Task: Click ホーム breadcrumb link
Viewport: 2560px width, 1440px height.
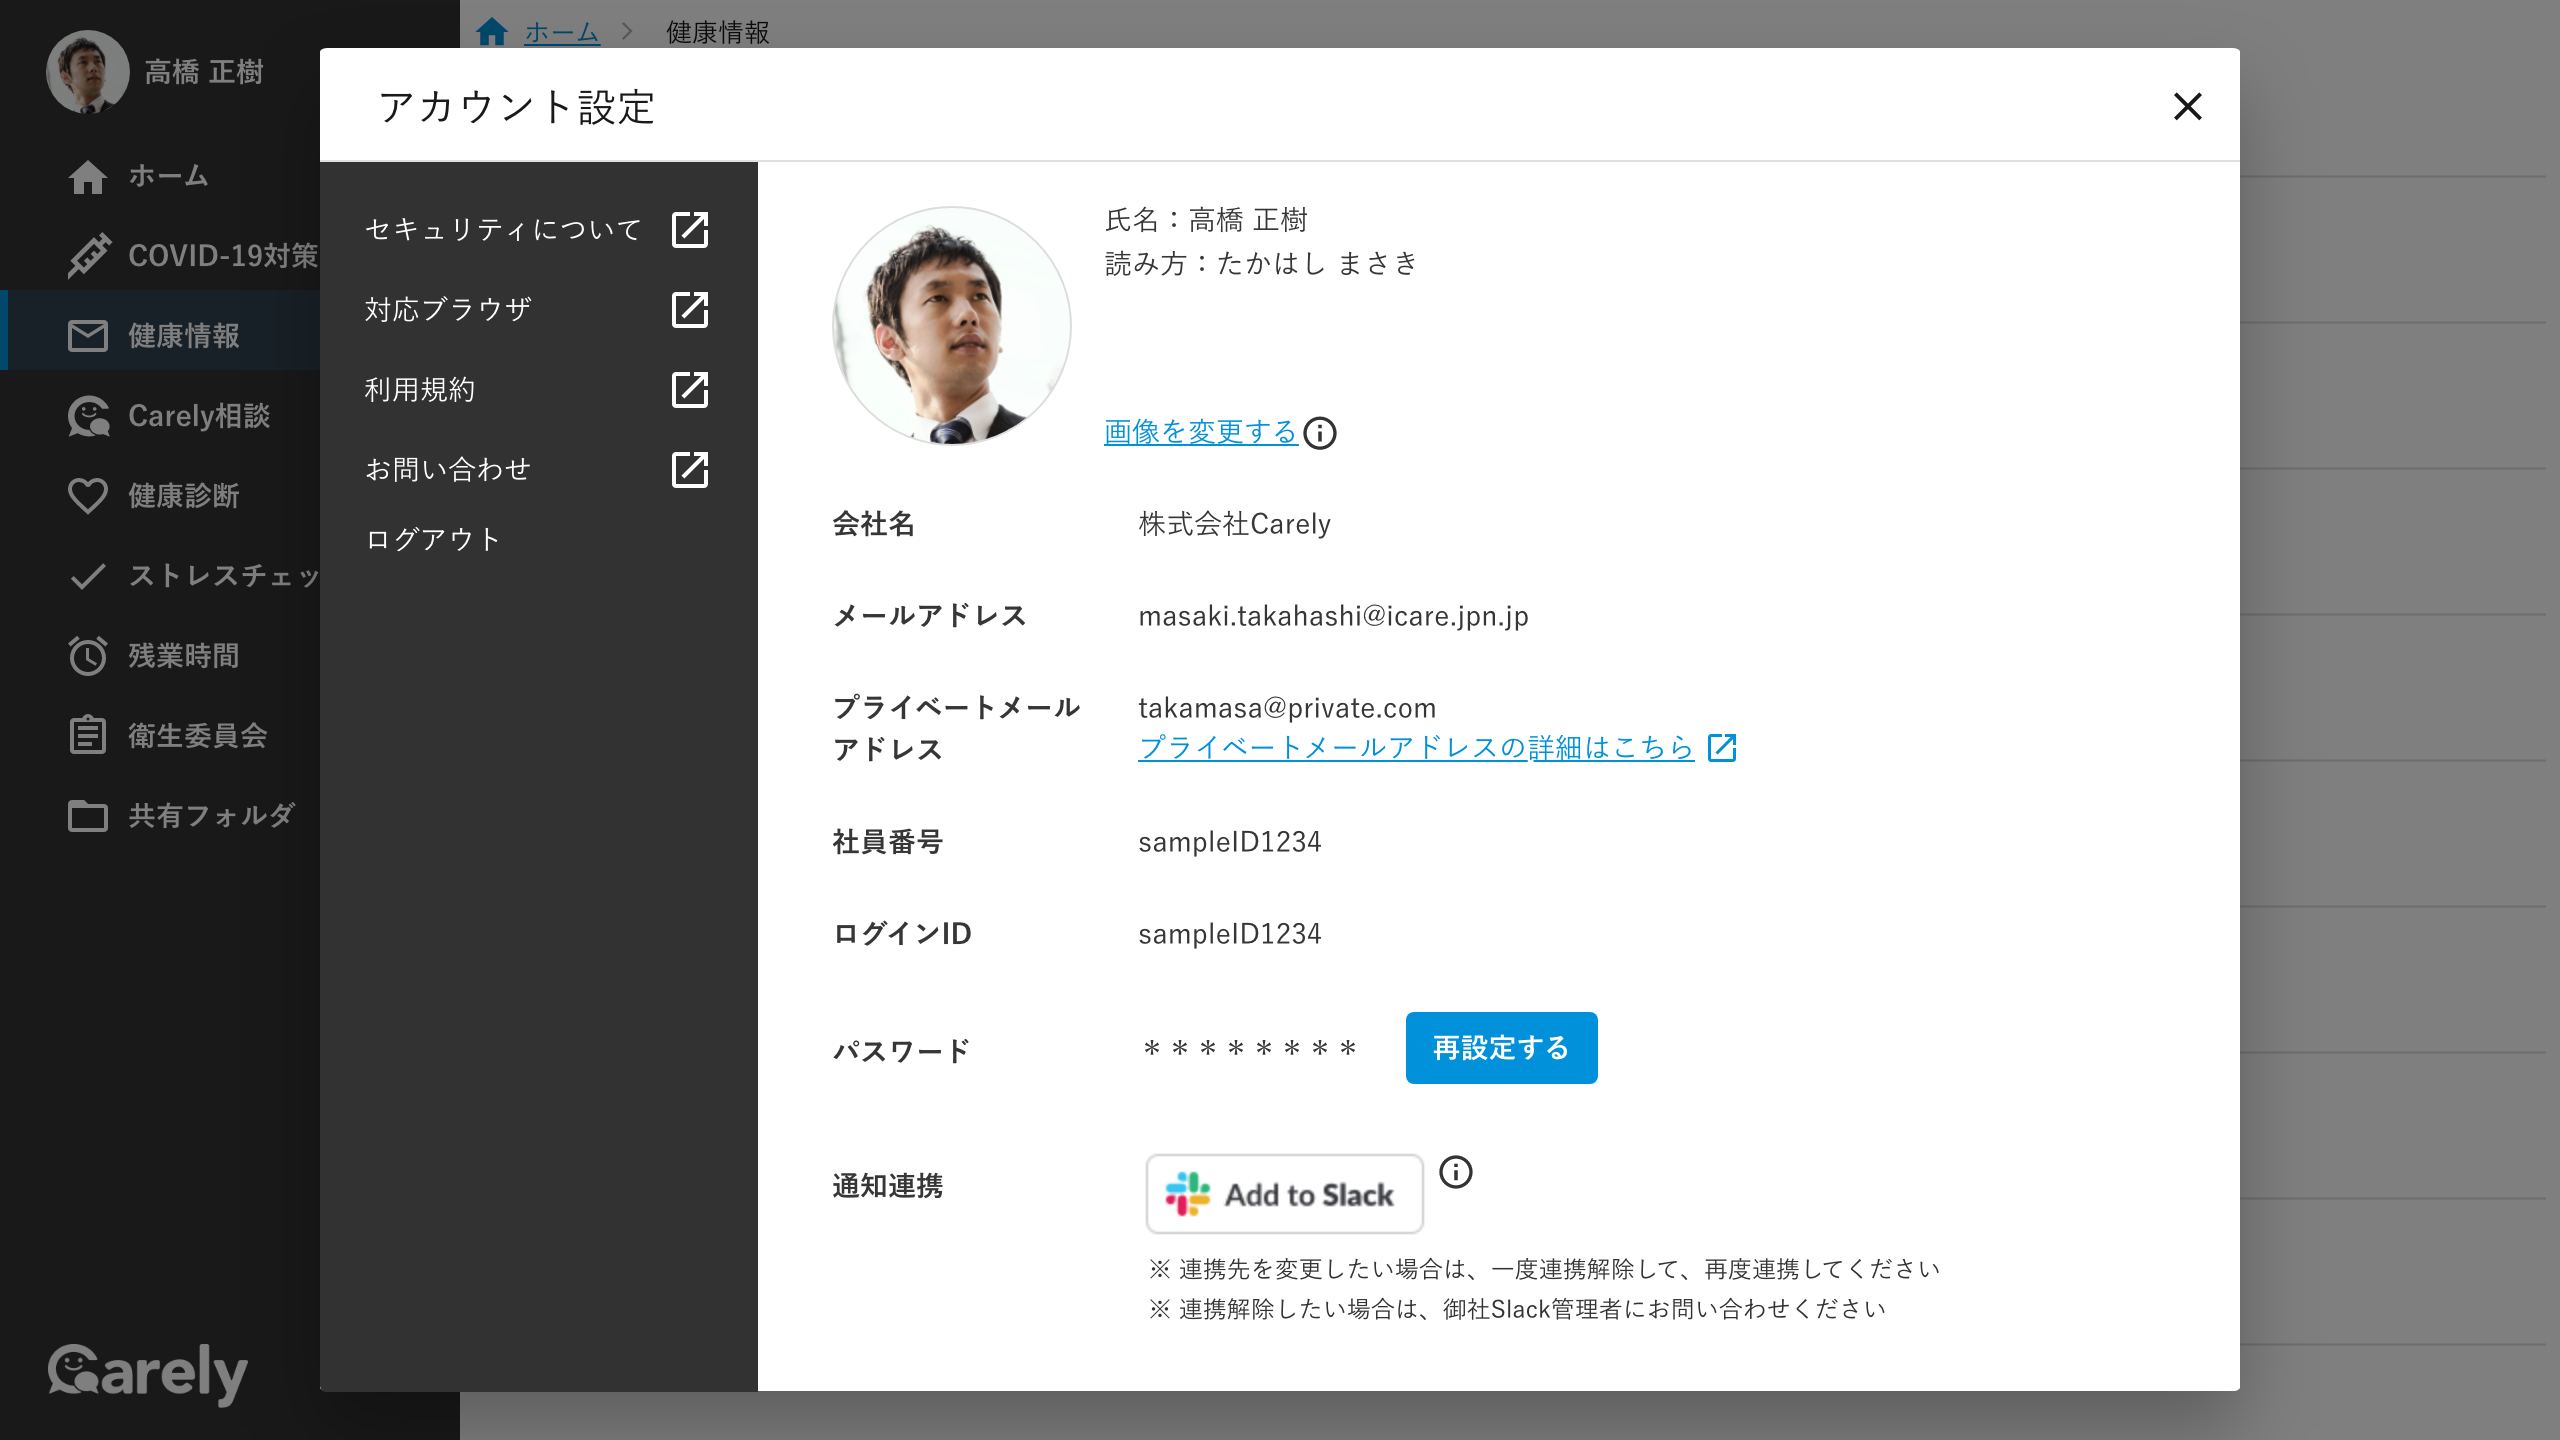Action: click(x=561, y=32)
